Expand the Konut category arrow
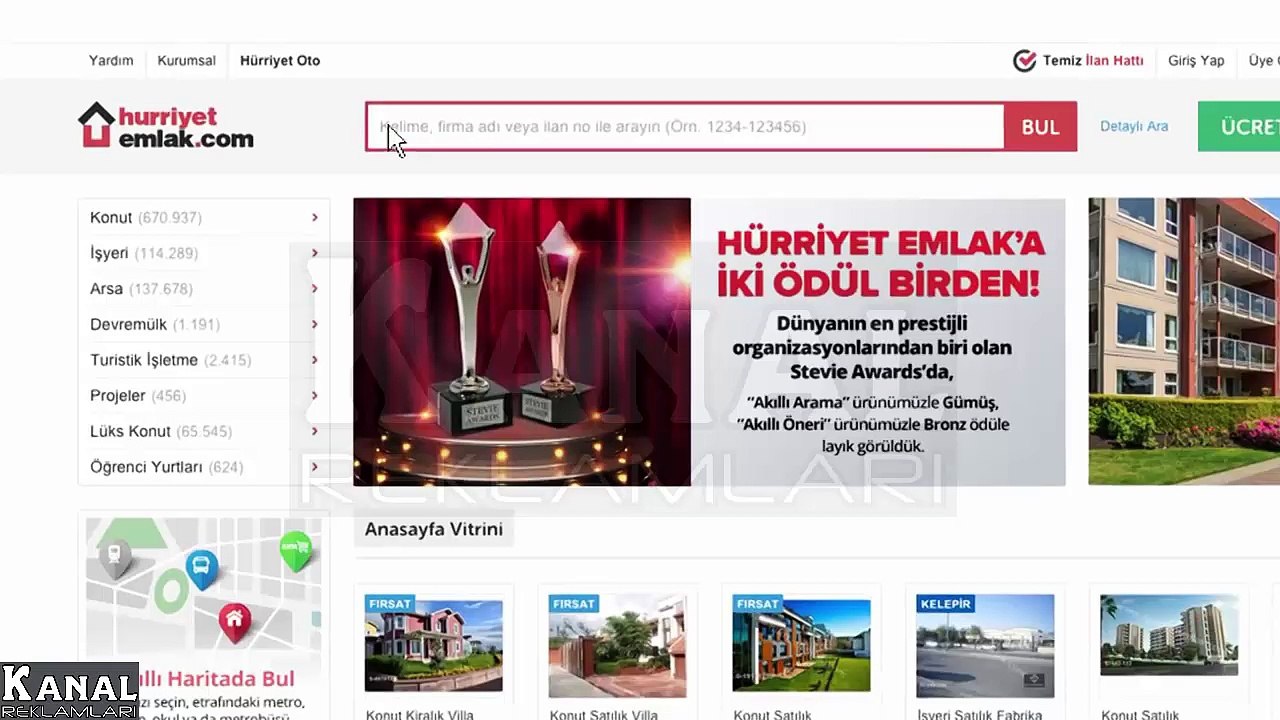The height and width of the screenshot is (720, 1280). [x=314, y=217]
